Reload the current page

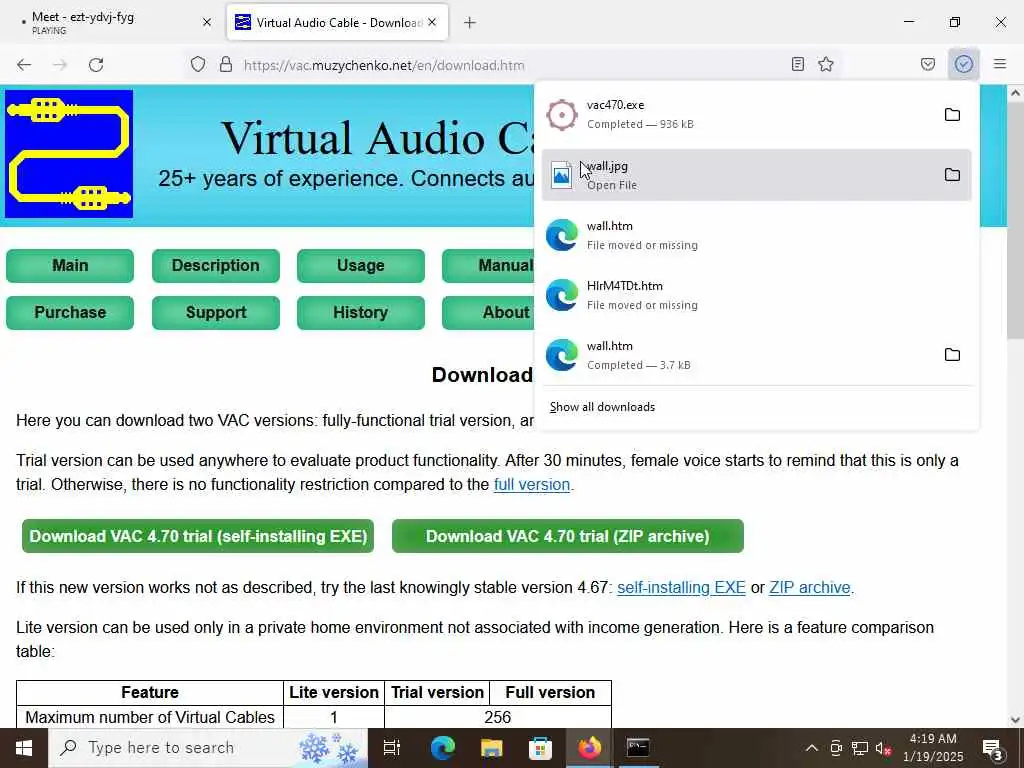[x=96, y=65]
